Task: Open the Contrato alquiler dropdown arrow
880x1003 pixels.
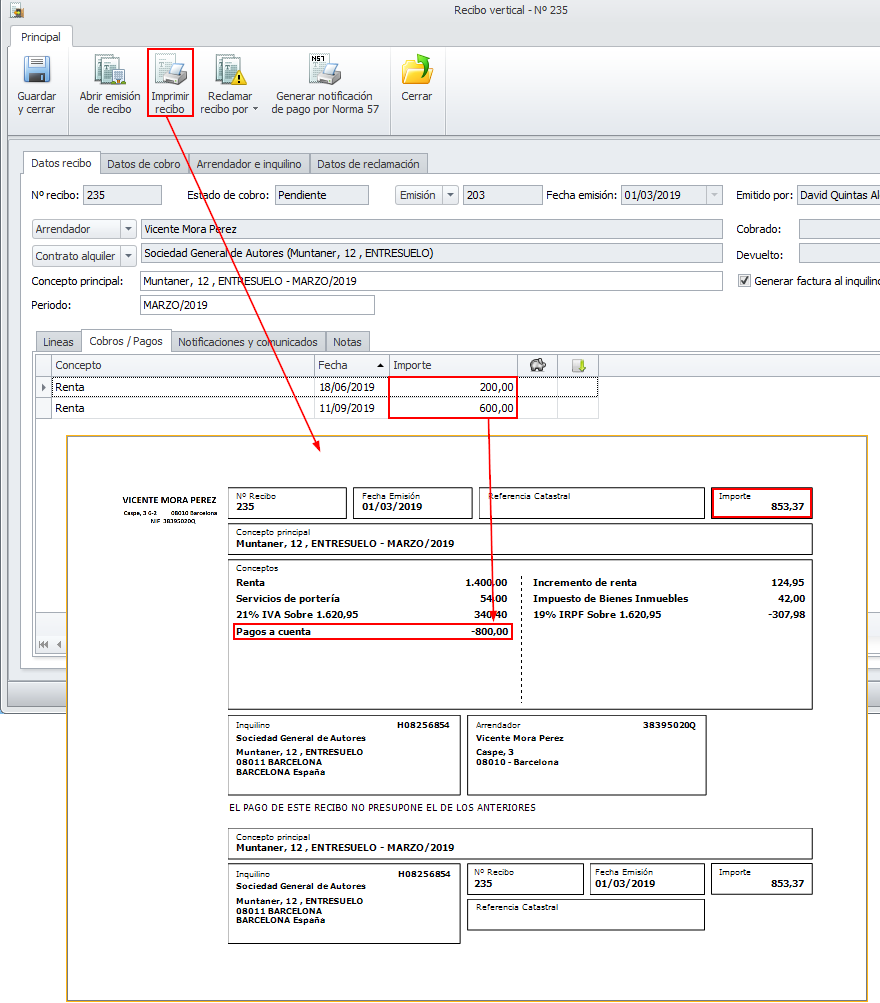Action: click(x=128, y=256)
